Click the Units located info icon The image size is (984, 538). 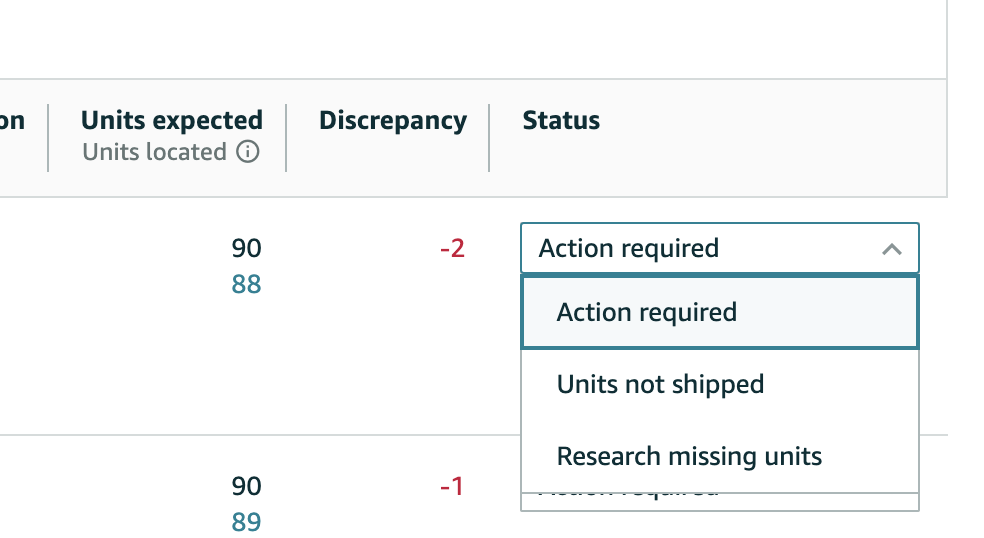click(248, 152)
